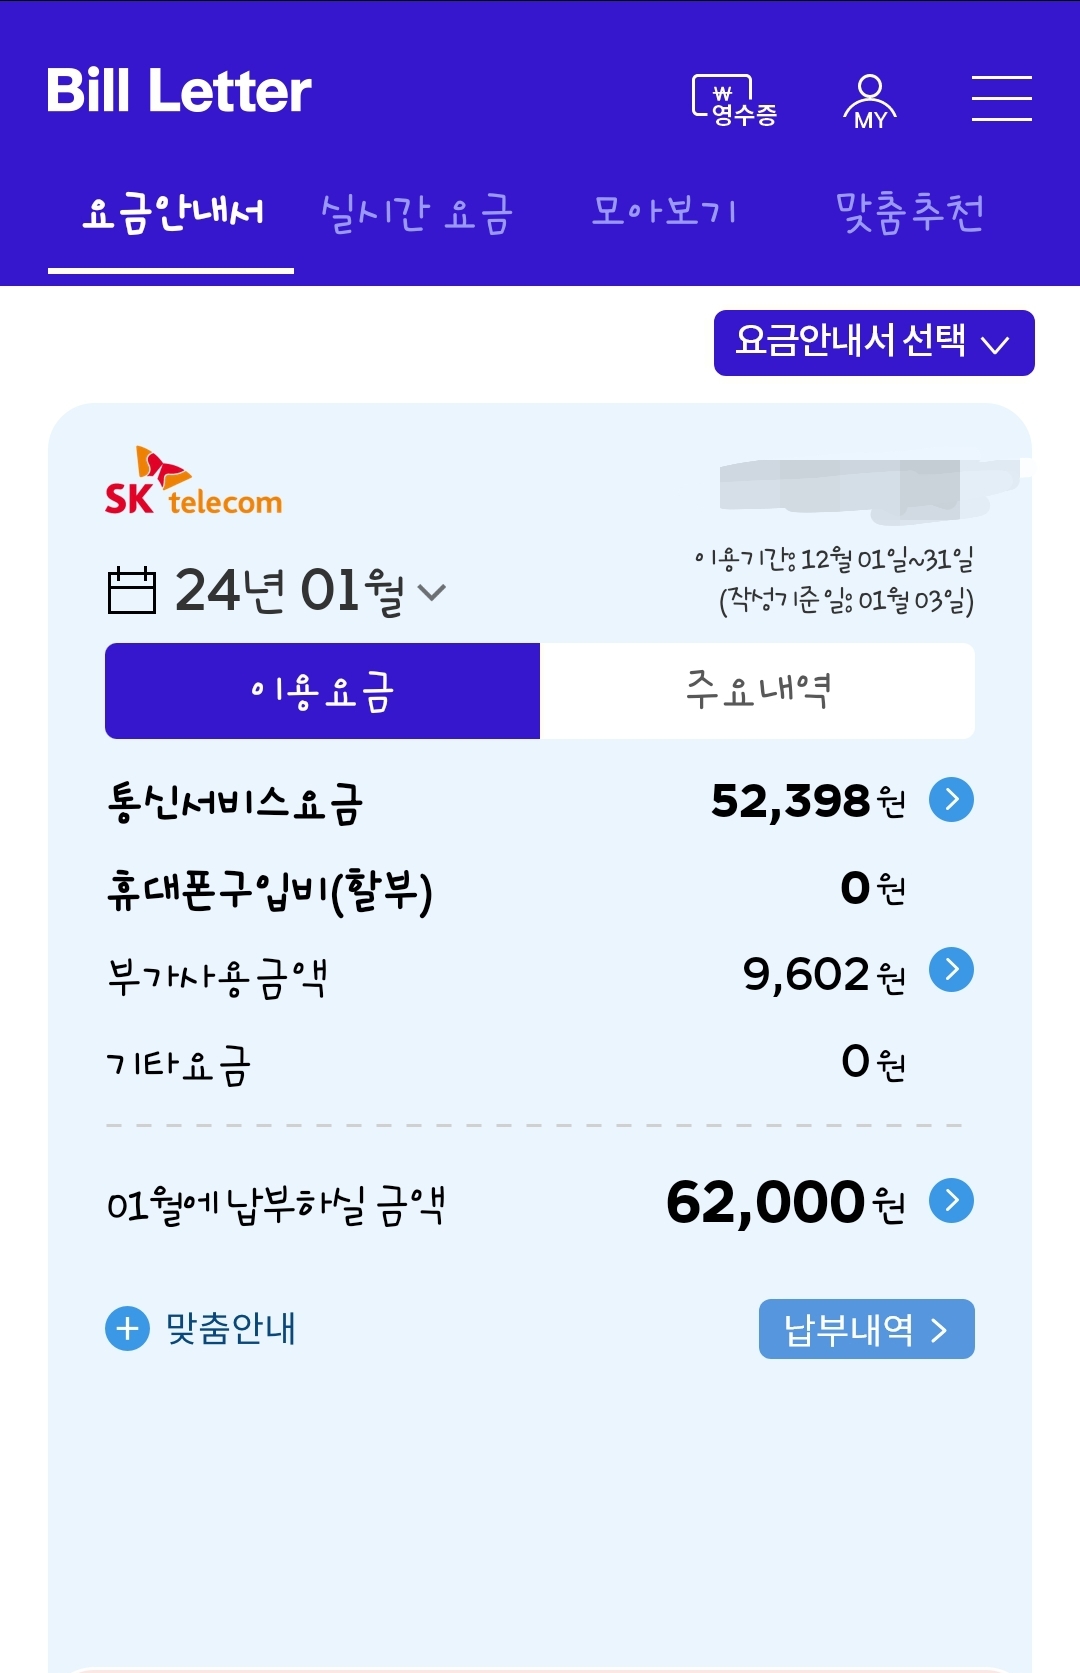Open the MY profile icon
Screen dimensions: 1080x1673
coord(870,101)
